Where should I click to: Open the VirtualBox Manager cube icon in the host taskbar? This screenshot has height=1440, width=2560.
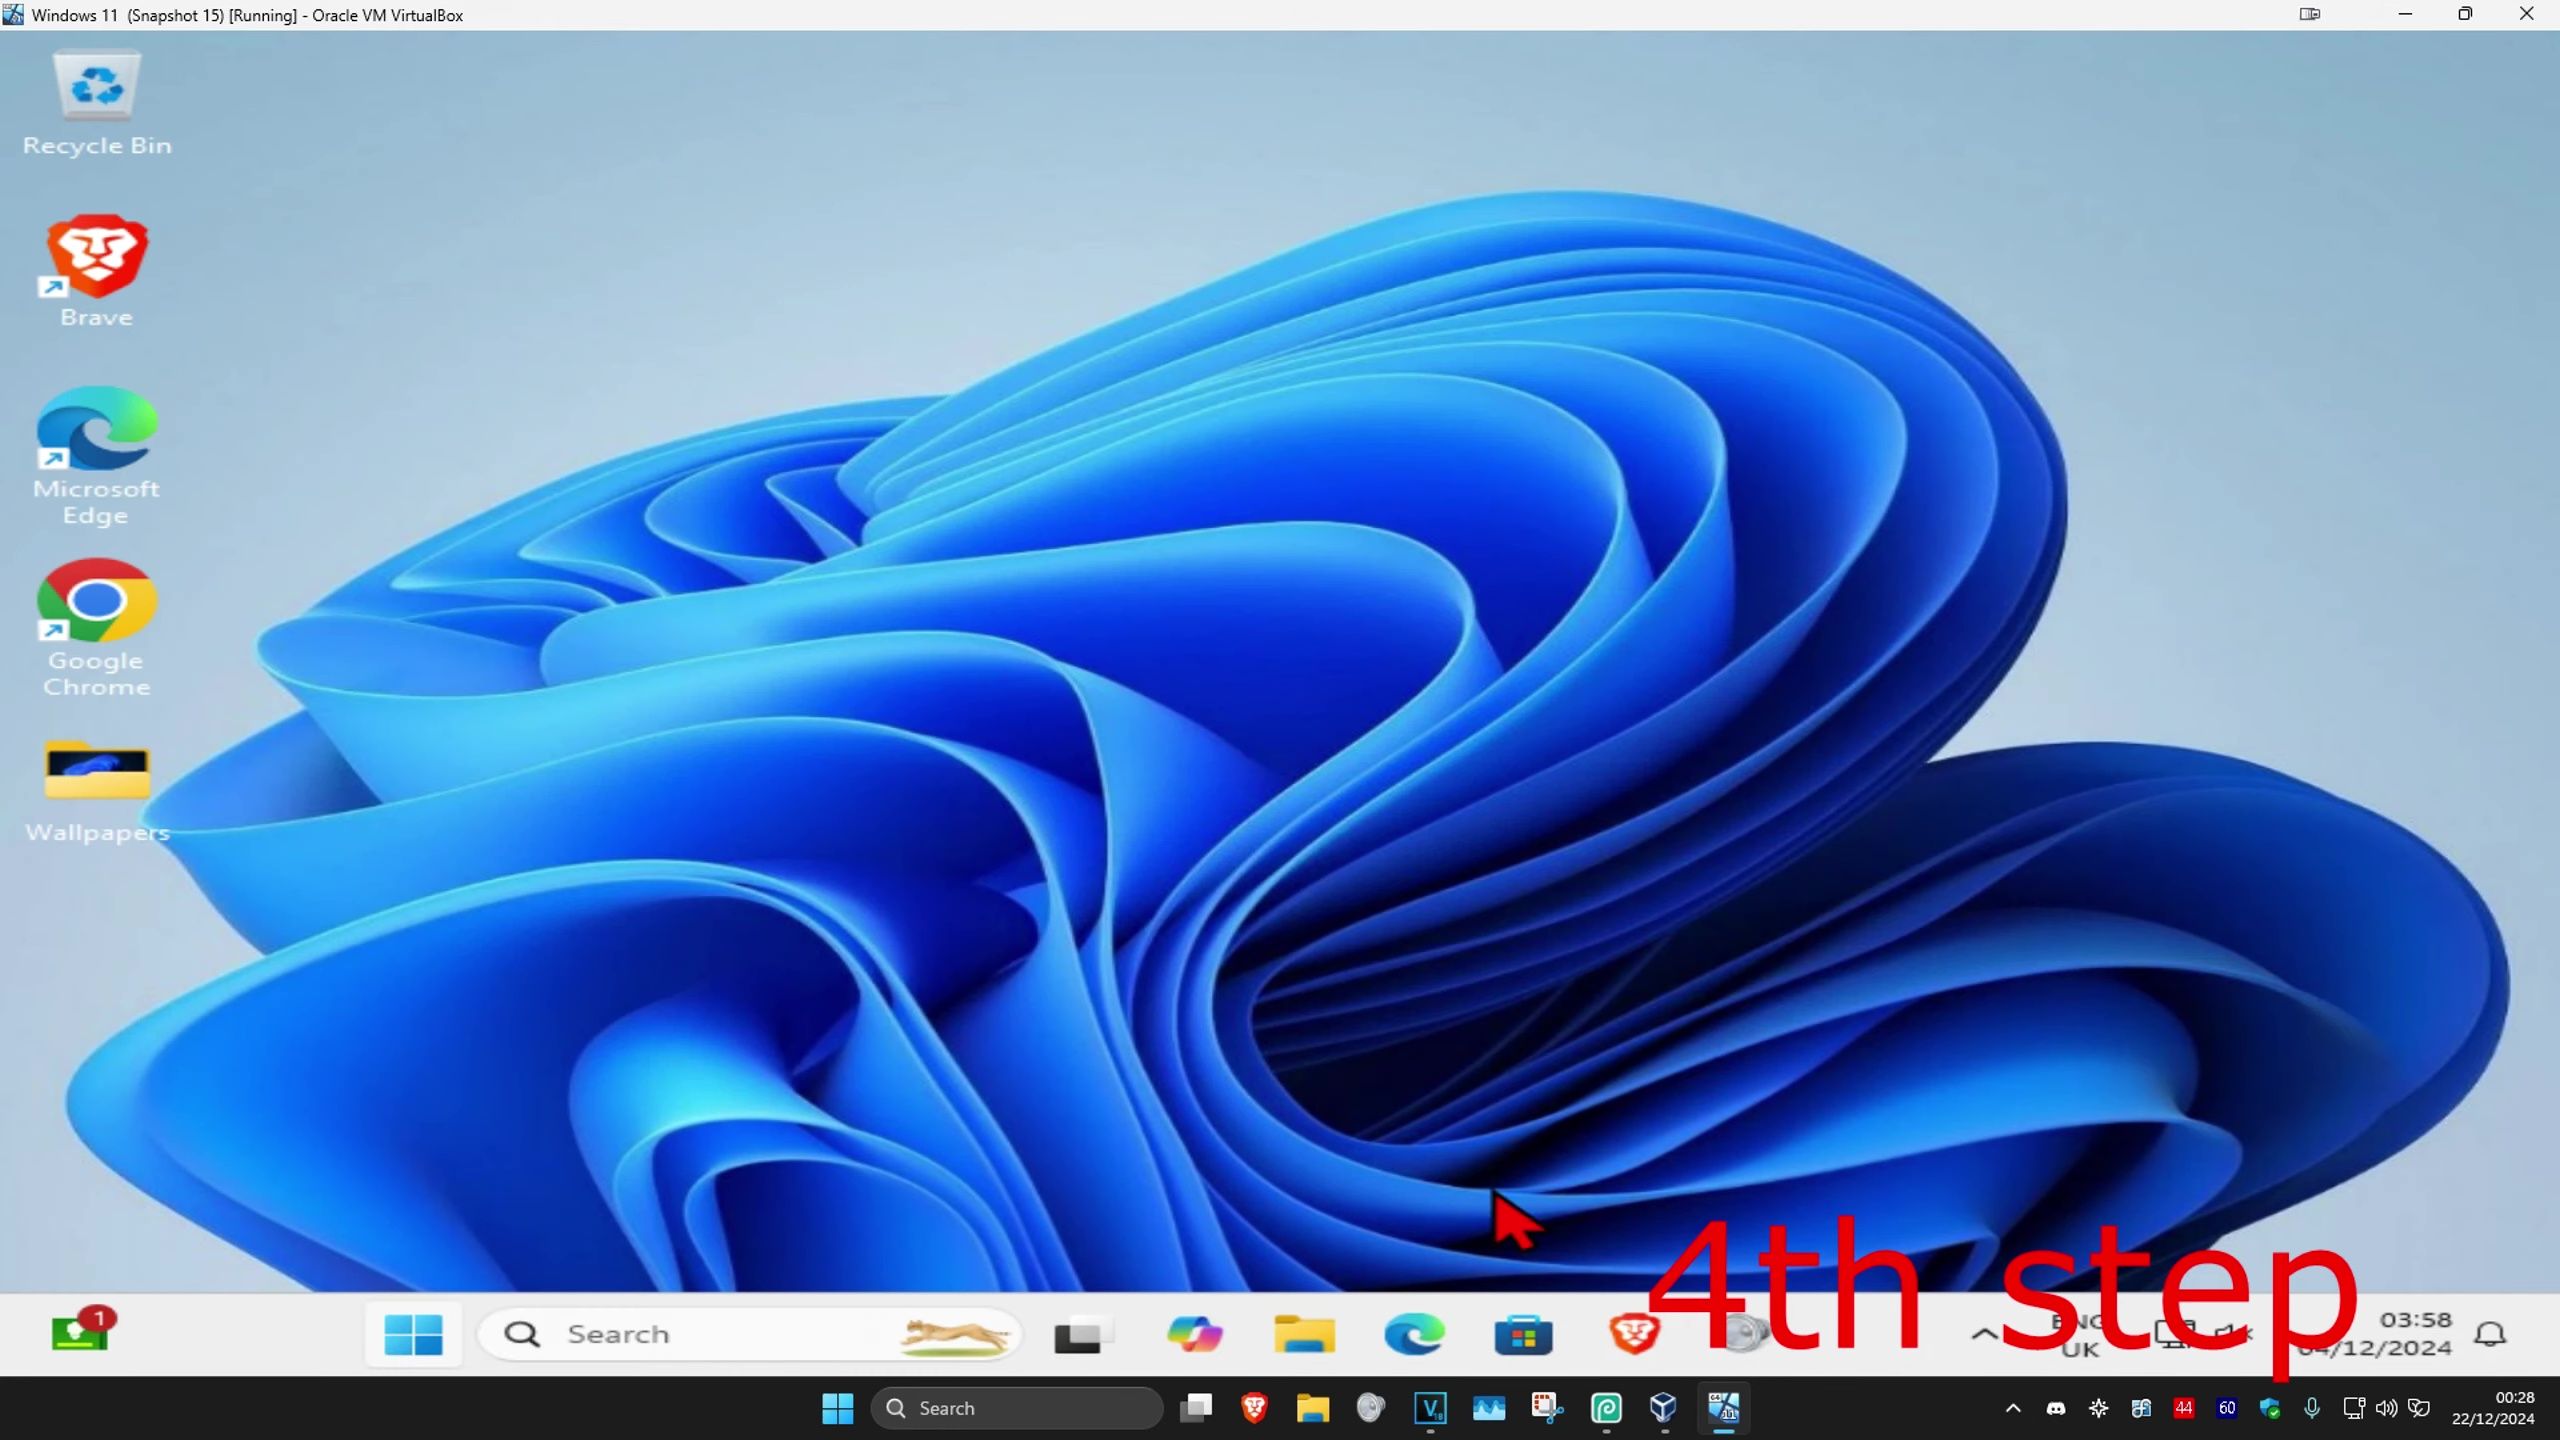click(1664, 1408)
